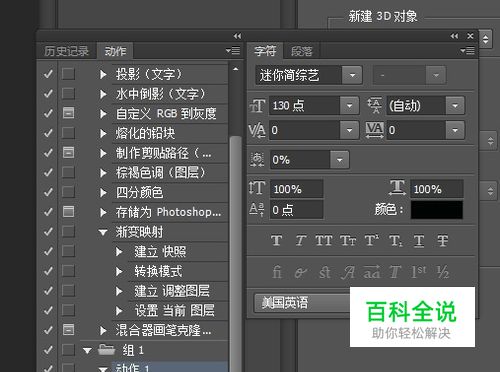Open the text color swatch
This screenshot has width=500, height=372.
tap(437, 210)
